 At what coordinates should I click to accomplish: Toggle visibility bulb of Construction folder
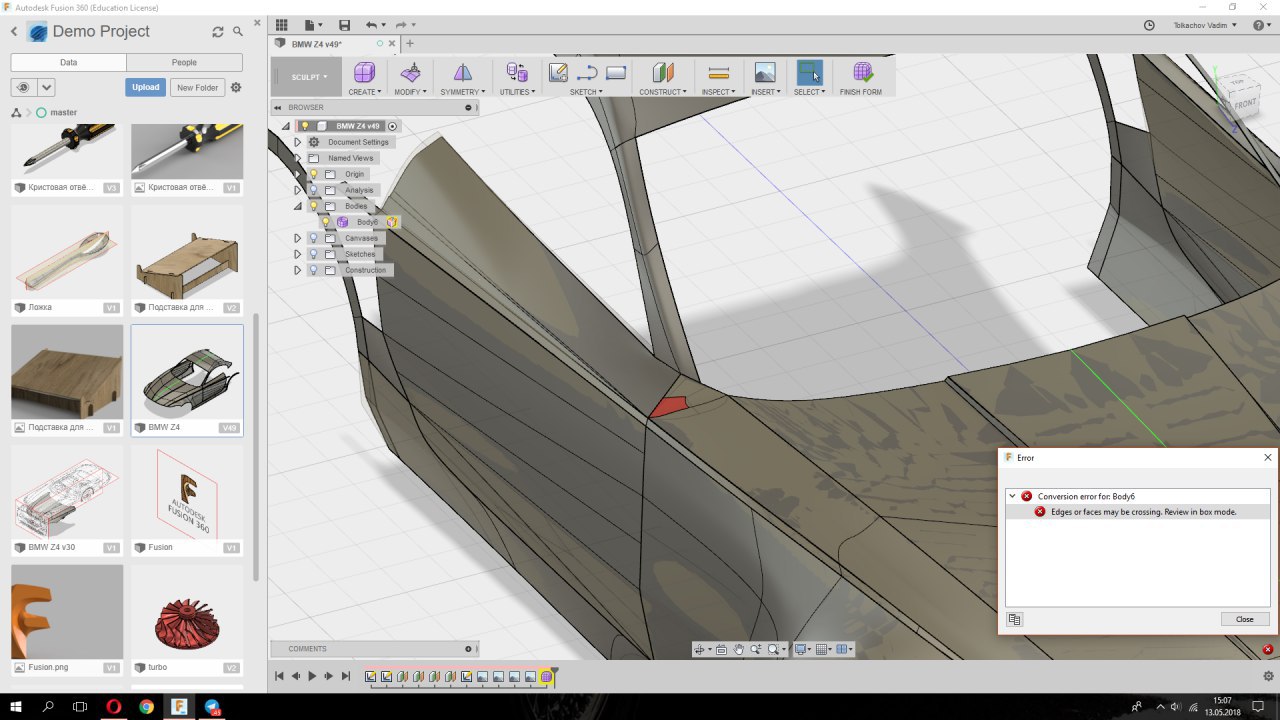pos(313,270)
